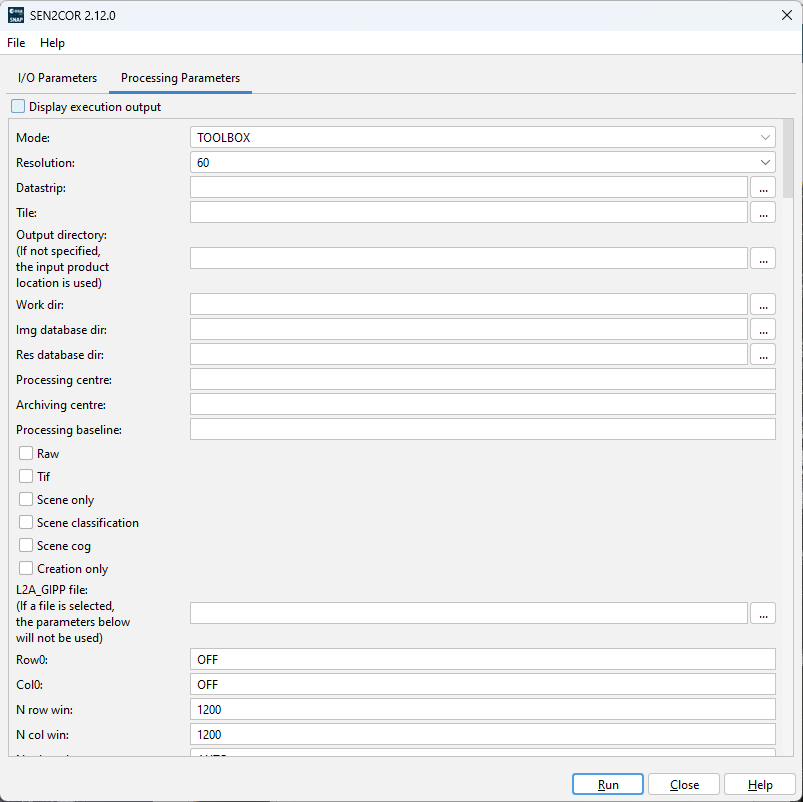Image resolution: width=803 pixels, height=802 pixels.
Task: Switch to the I/O Parameters tab
Action: [x=57, y=78]
